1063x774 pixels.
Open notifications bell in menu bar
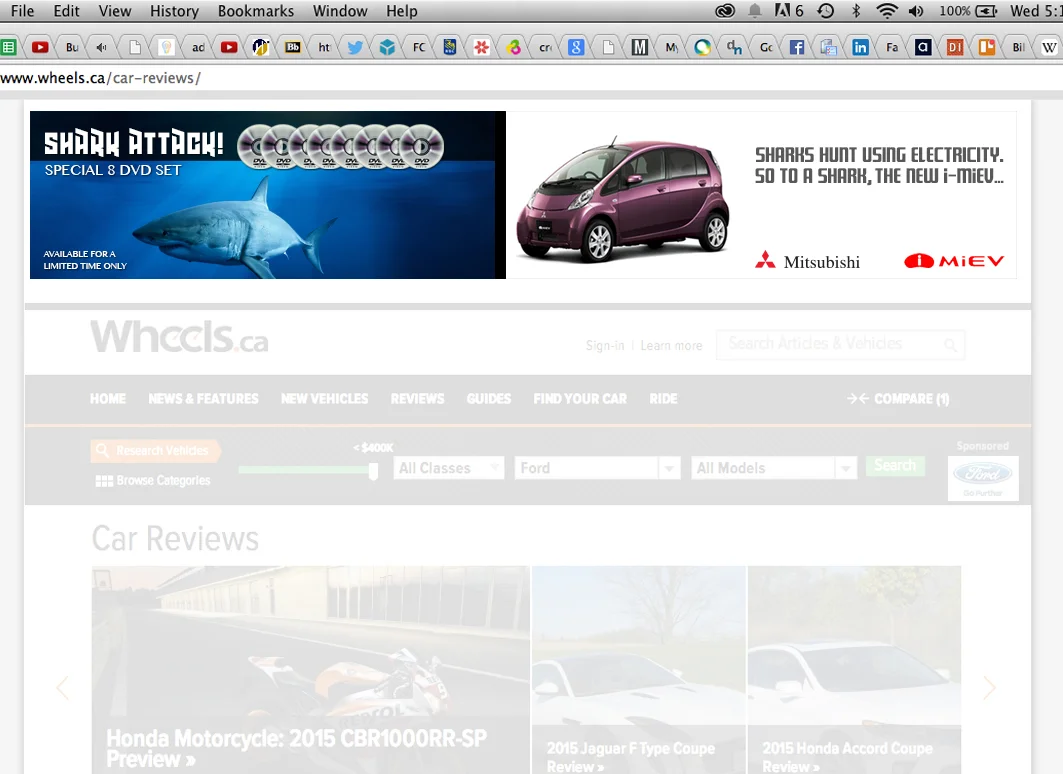coord(755,11)
